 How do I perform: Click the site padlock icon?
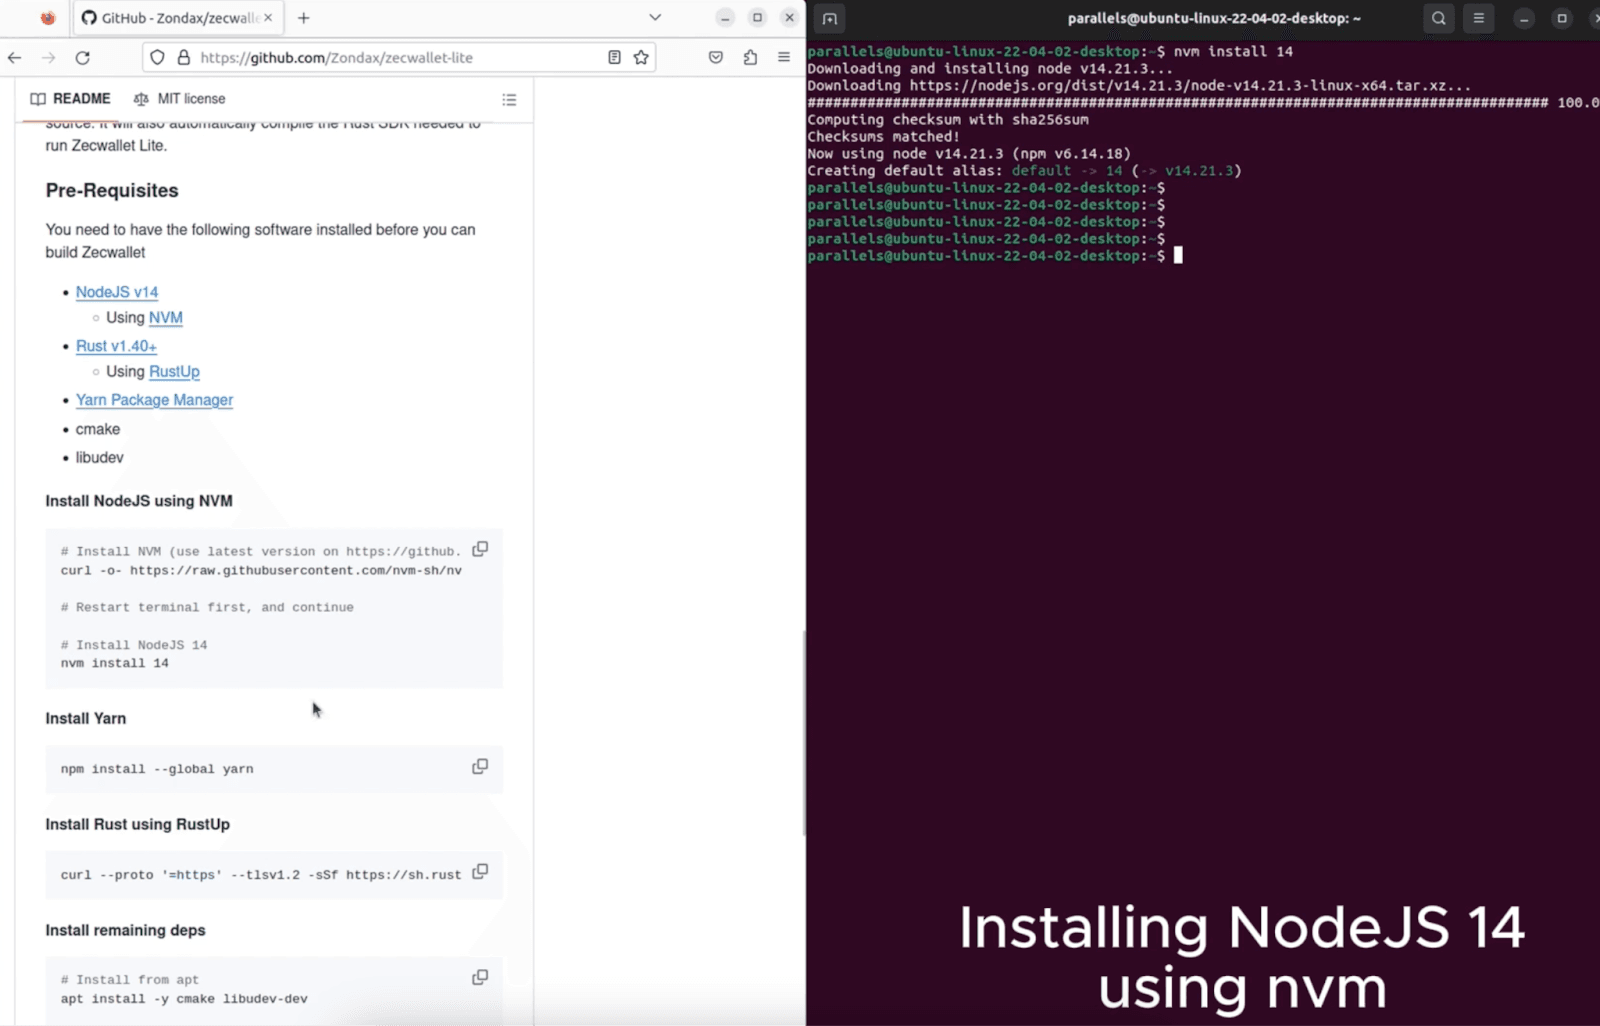pyautogui.click(x=184, y=58)
